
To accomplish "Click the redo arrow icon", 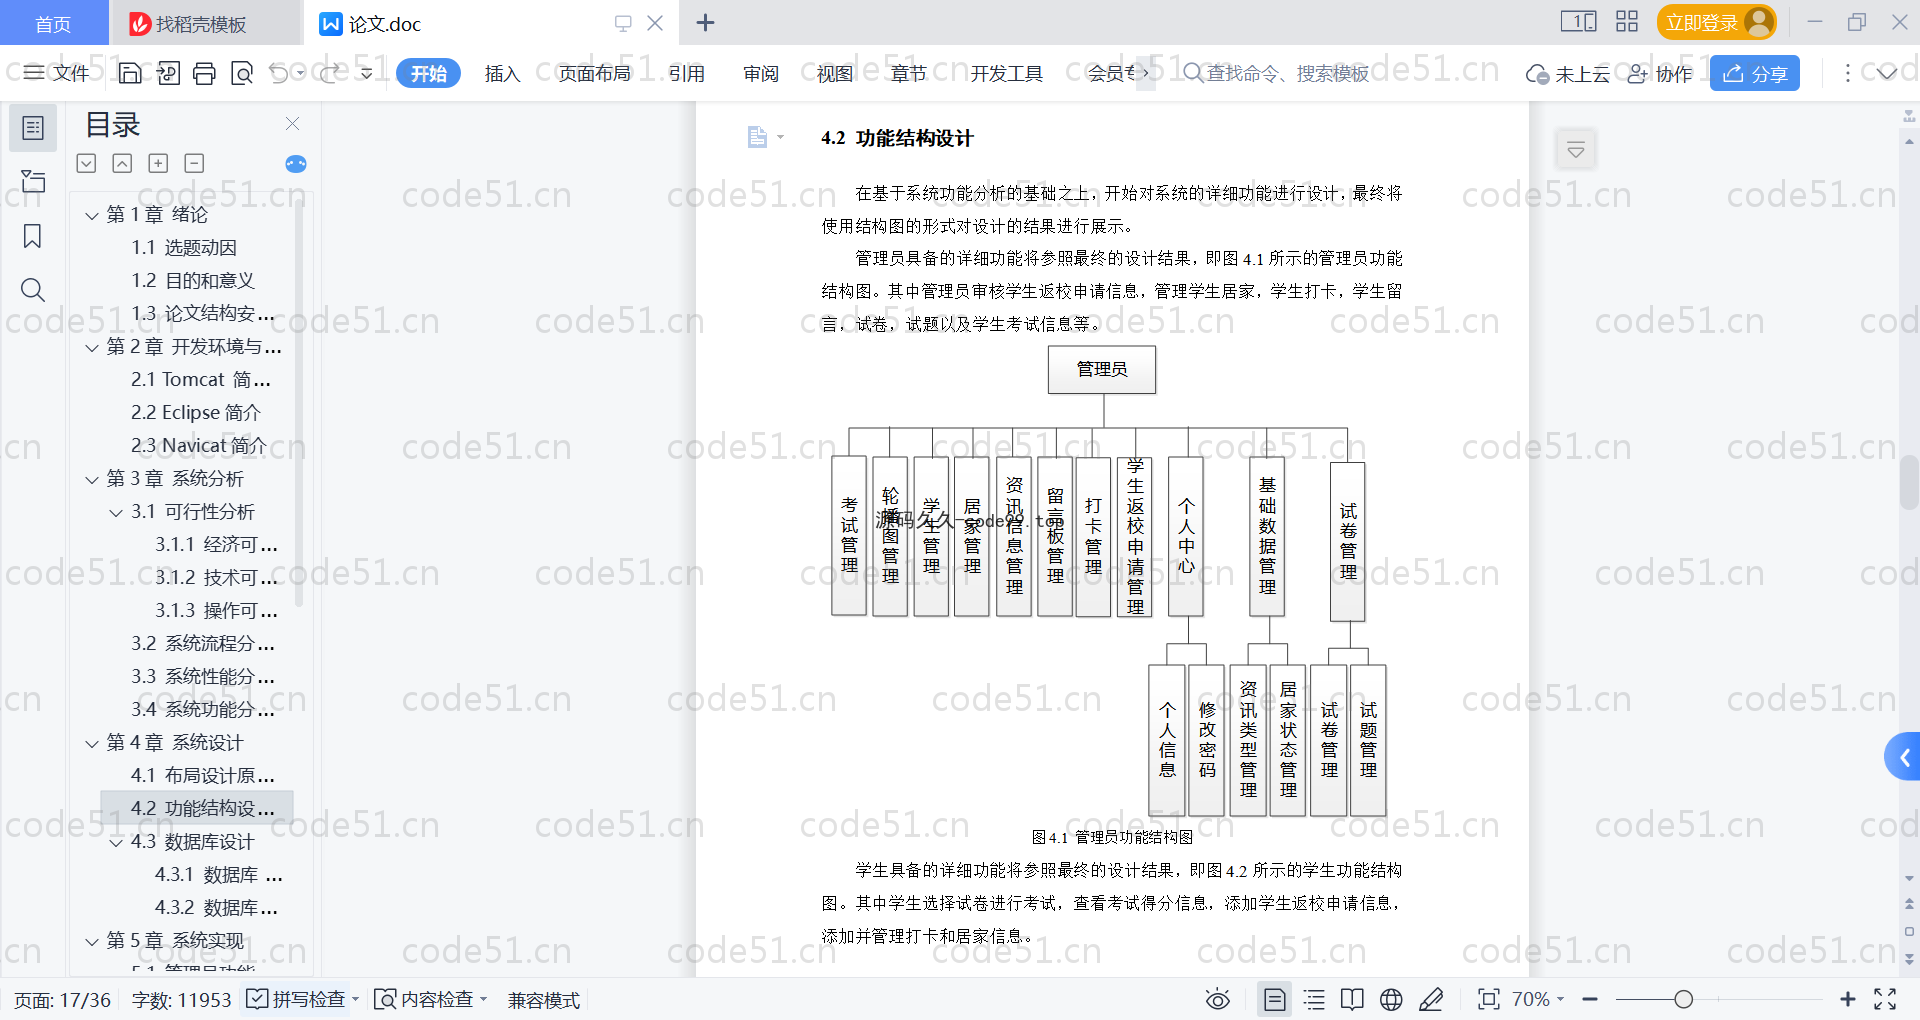I will (330, 73).
